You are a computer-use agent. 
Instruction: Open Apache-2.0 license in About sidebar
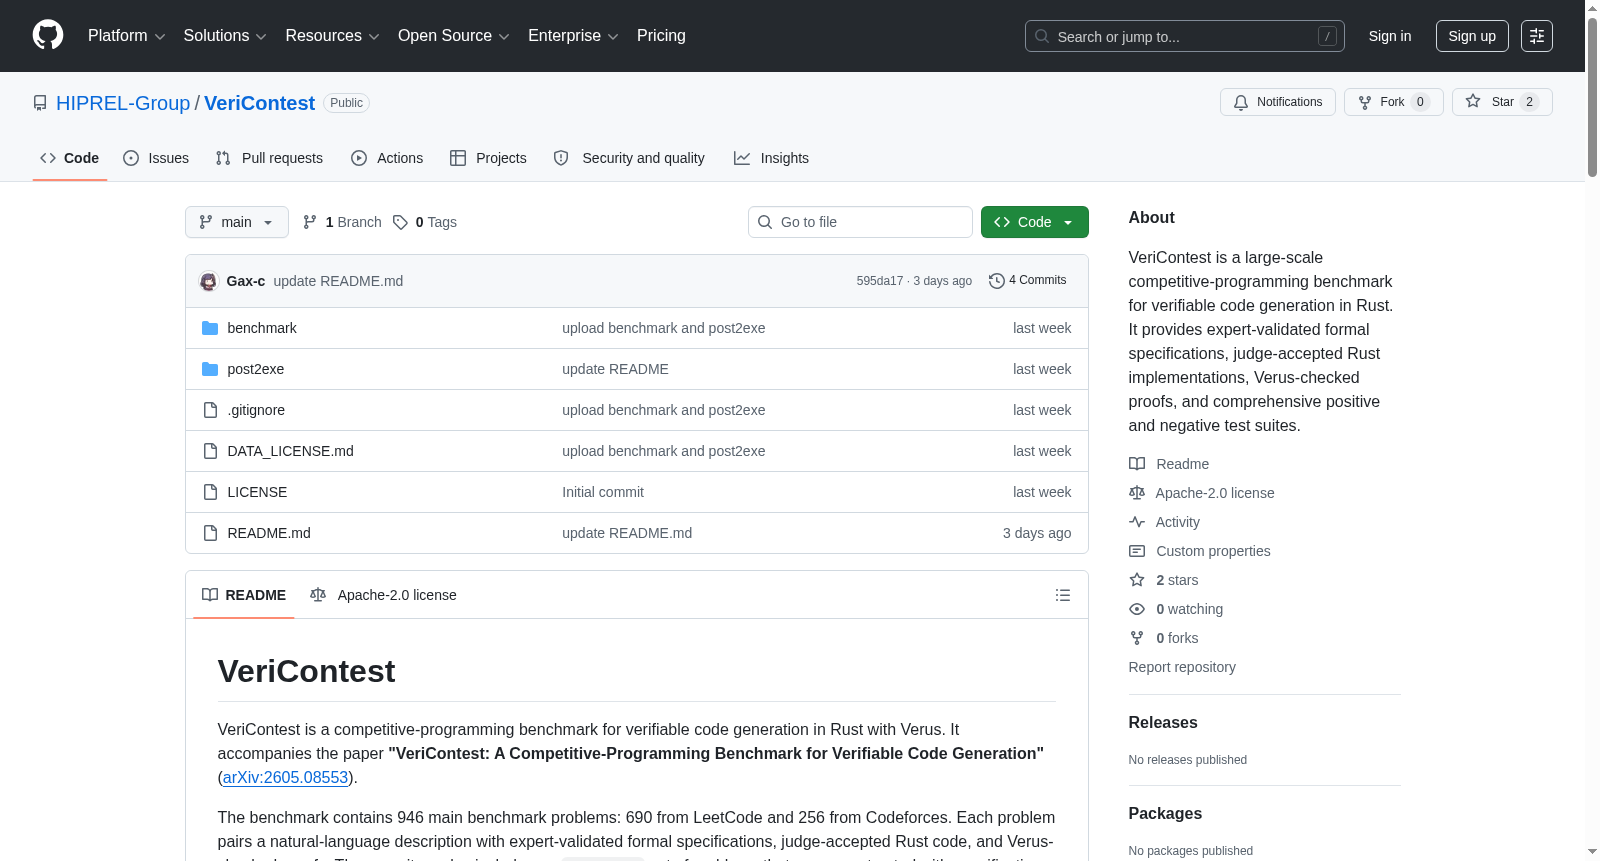1202,493
